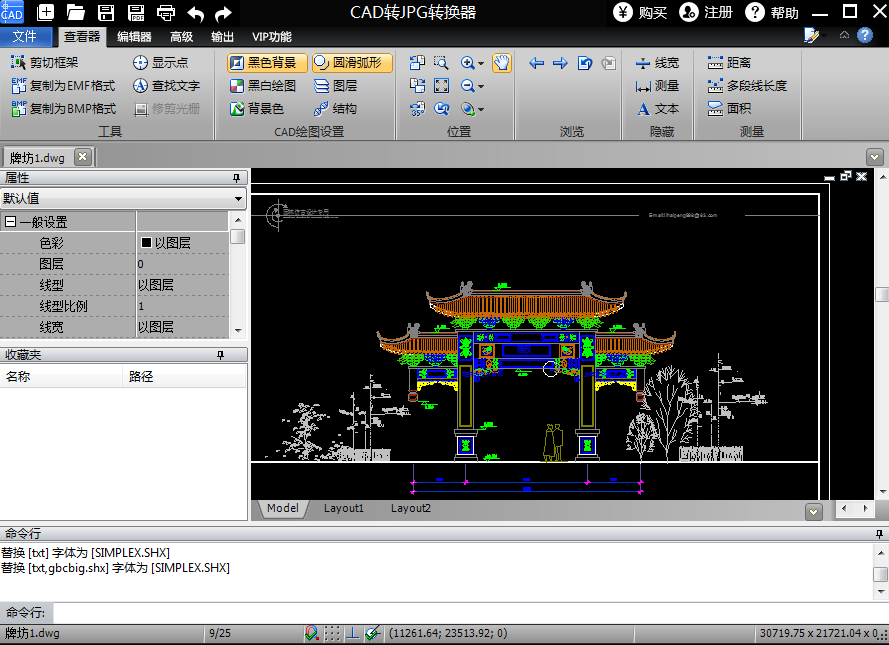
Task: Go to previous view with left arrow
Action: 537,63
